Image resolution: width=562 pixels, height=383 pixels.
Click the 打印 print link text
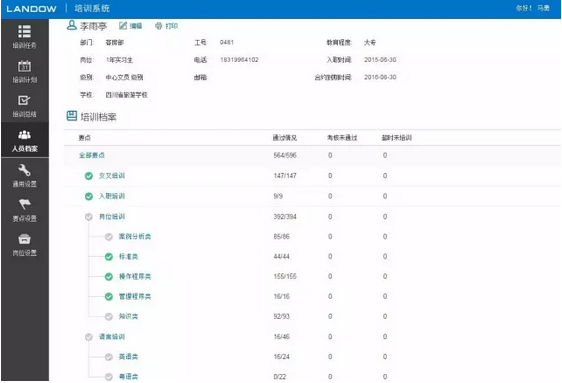(x=171, y=26)
